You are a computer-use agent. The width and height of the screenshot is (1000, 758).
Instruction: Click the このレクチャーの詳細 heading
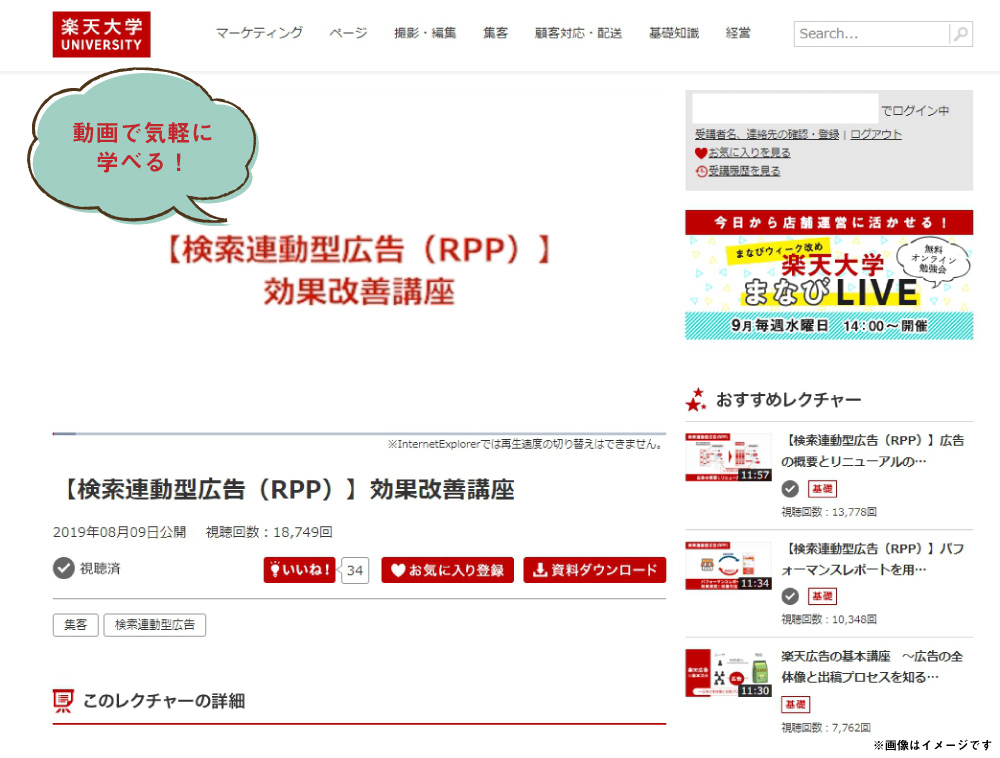[164, 701]
